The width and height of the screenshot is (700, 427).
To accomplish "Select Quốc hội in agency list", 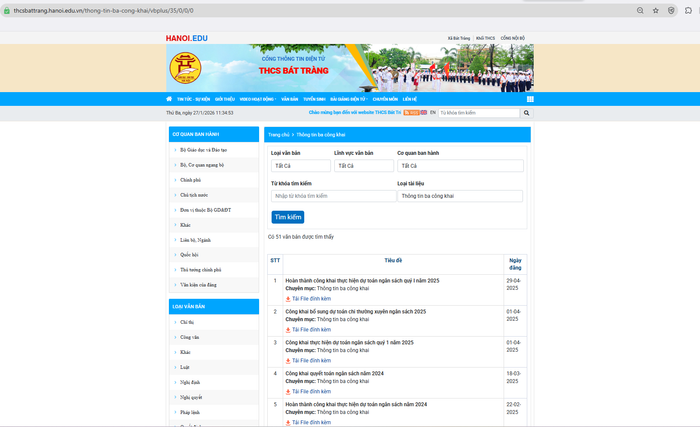I will click(189, 255).
